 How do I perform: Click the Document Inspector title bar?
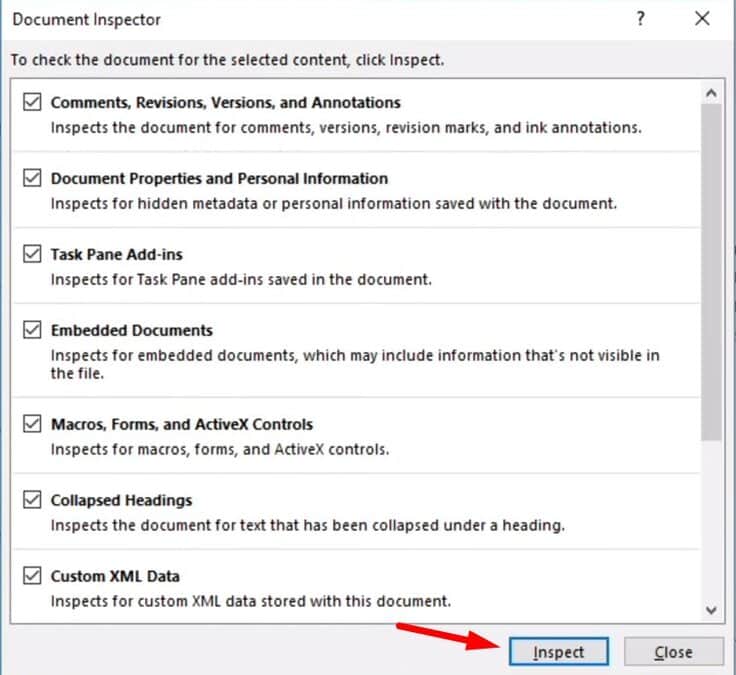click(x=319, y=19)
